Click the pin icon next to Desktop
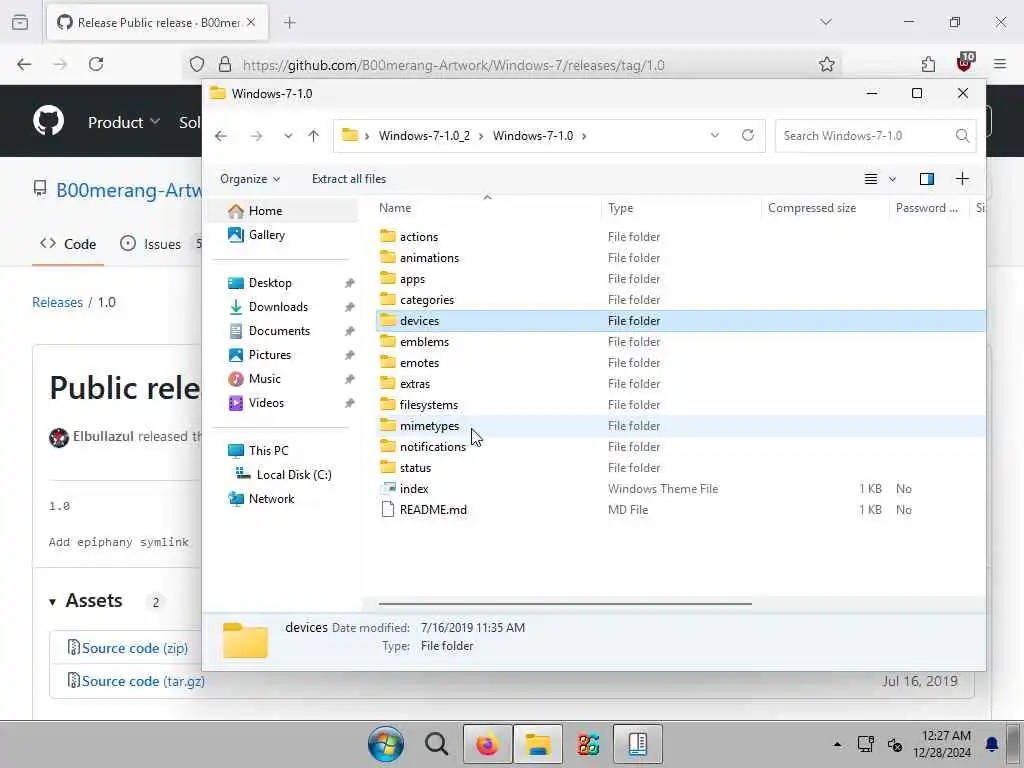The height and width of the screenshot is (768, 1024). pos(349,283)
